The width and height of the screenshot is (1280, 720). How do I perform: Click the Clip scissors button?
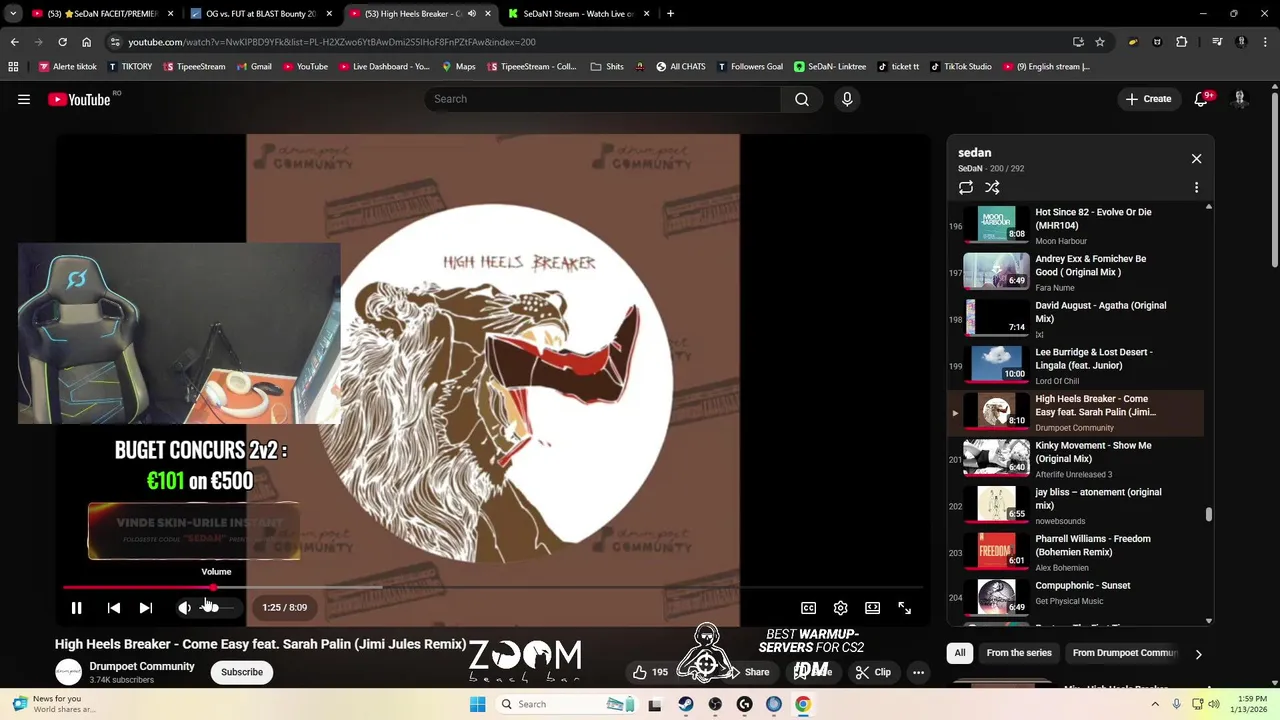pos(873,672)
